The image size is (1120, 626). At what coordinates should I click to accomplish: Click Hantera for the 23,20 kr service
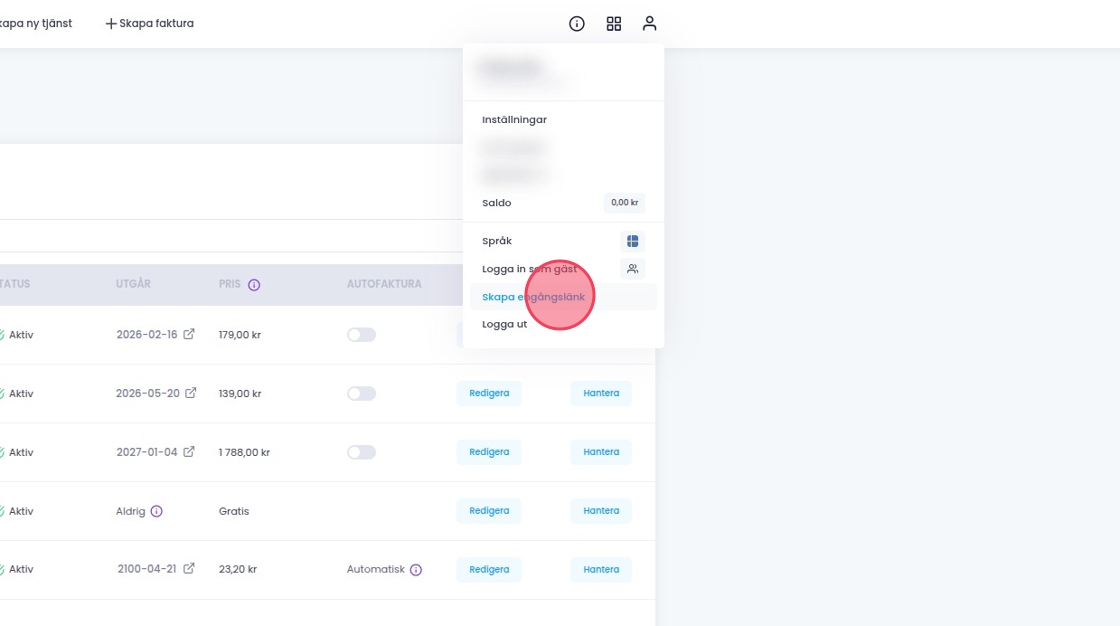pyautogui.click(x=601, y=570)
